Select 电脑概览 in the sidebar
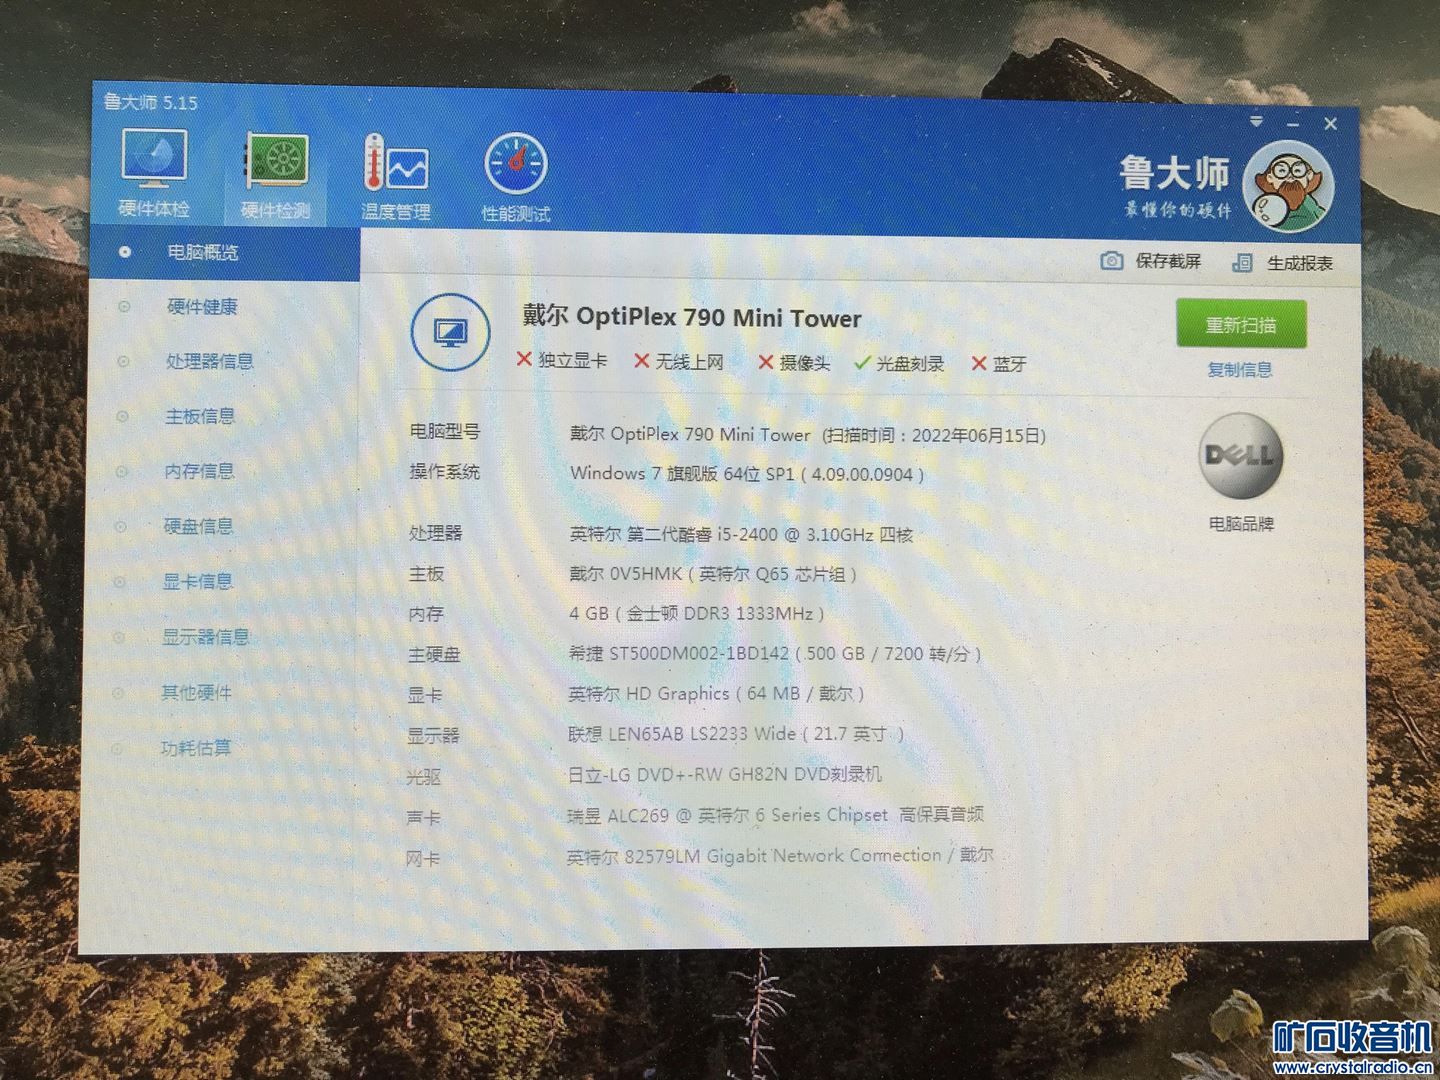The height and width of the screenshot is (1080, 1440). coord(224,253)
